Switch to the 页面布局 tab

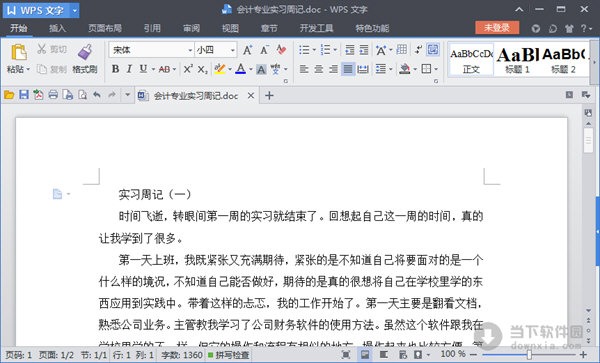tap(104, 28)
